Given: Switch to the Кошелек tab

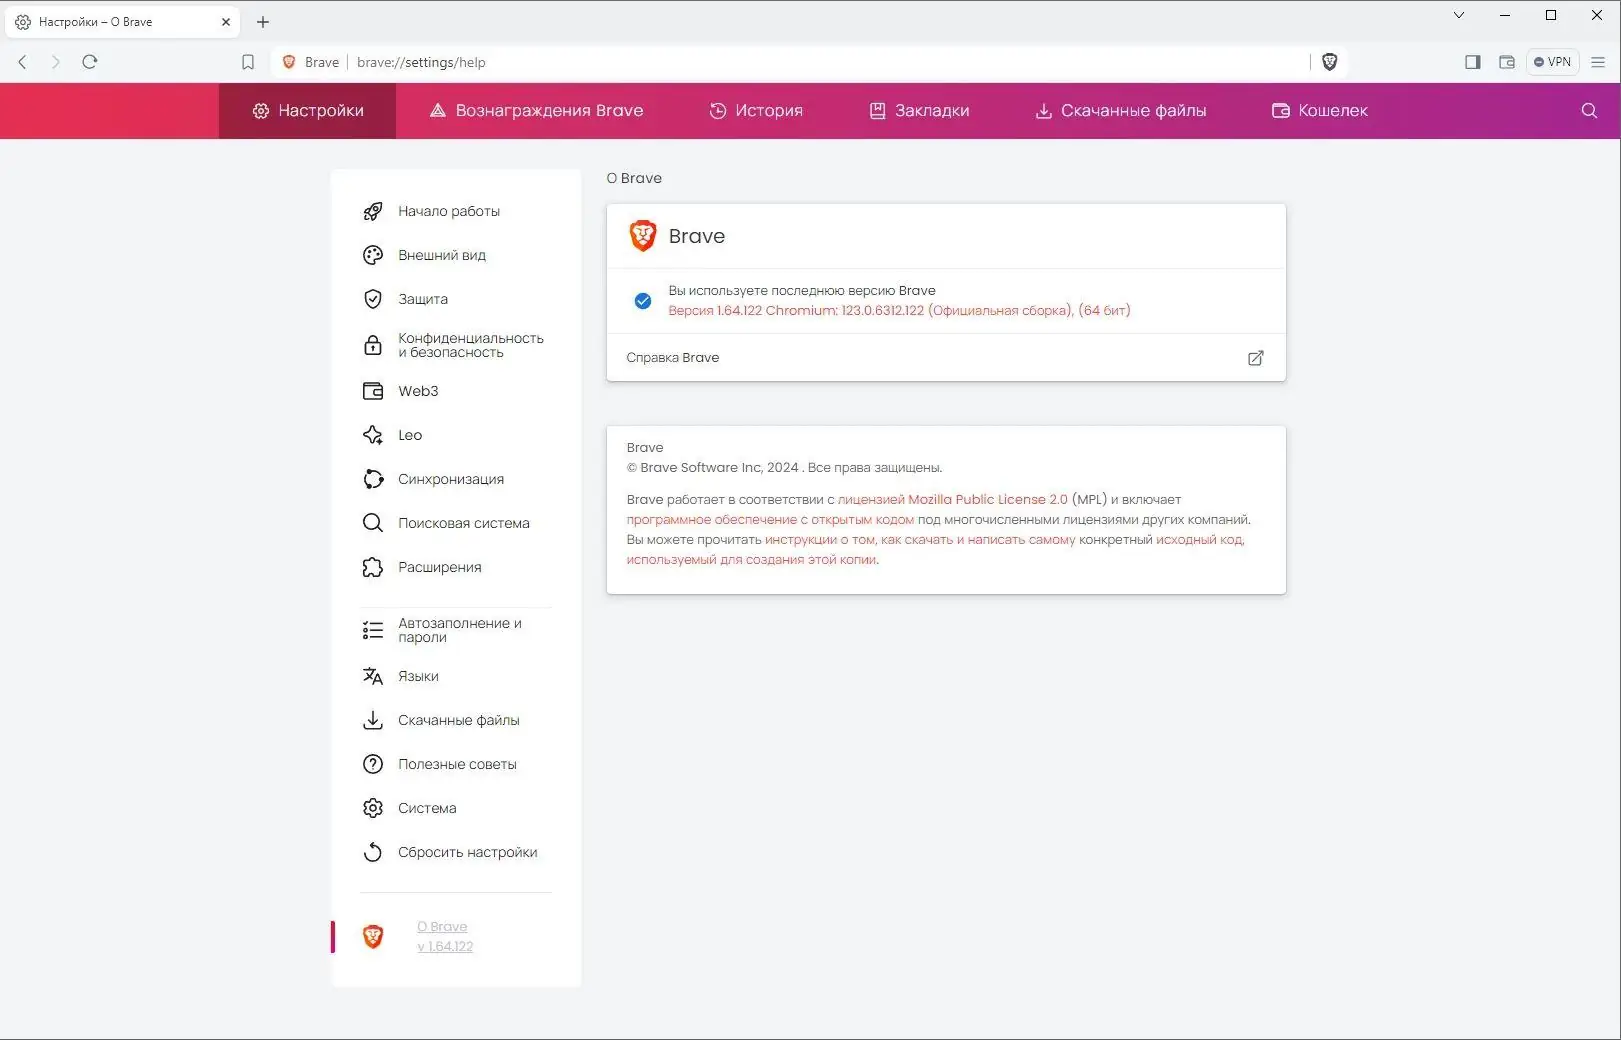Looking at the screenshot, I should 1319,110.
